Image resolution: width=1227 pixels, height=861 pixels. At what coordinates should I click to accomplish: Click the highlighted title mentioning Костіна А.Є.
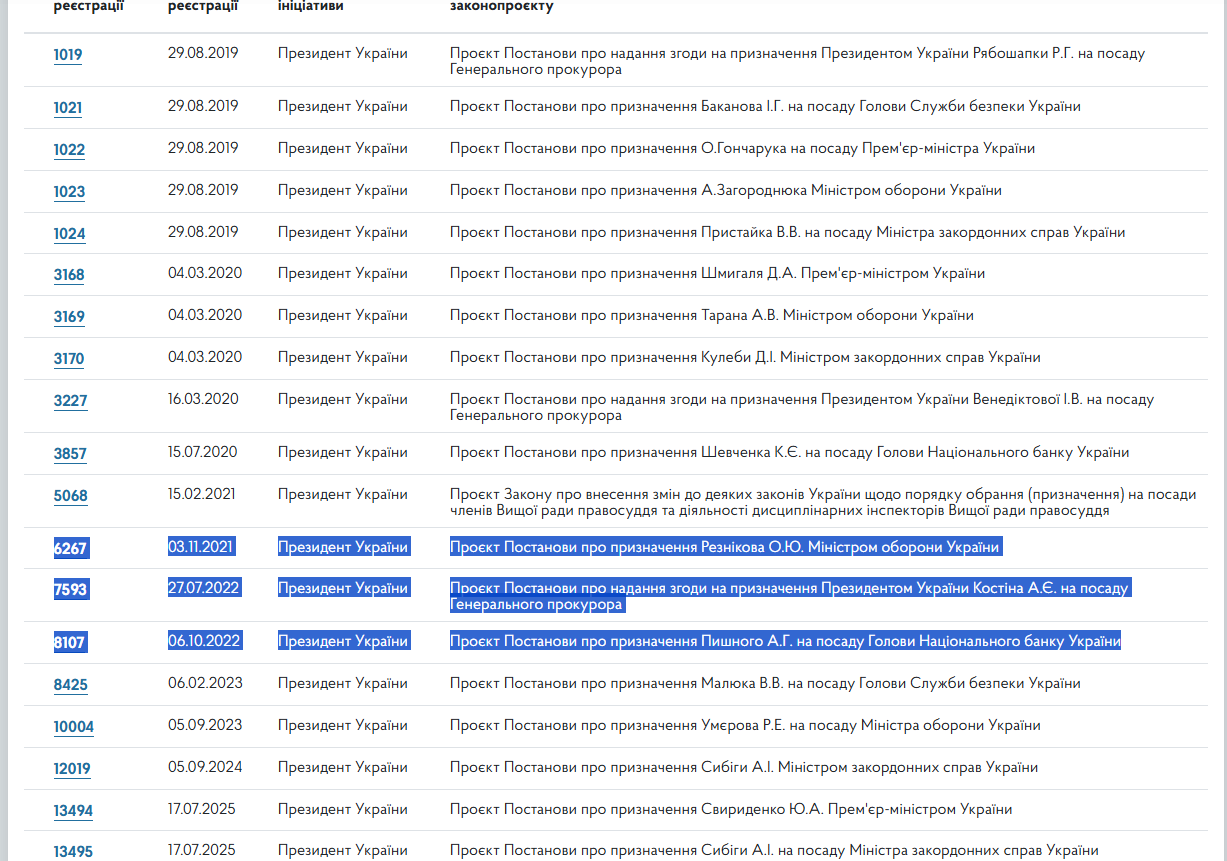pos(789,596)
